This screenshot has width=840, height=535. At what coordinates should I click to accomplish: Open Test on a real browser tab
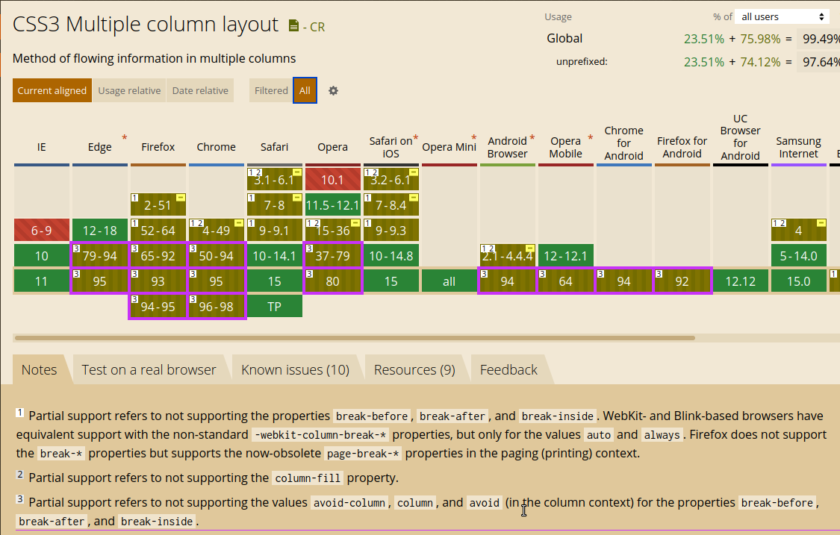149,370
